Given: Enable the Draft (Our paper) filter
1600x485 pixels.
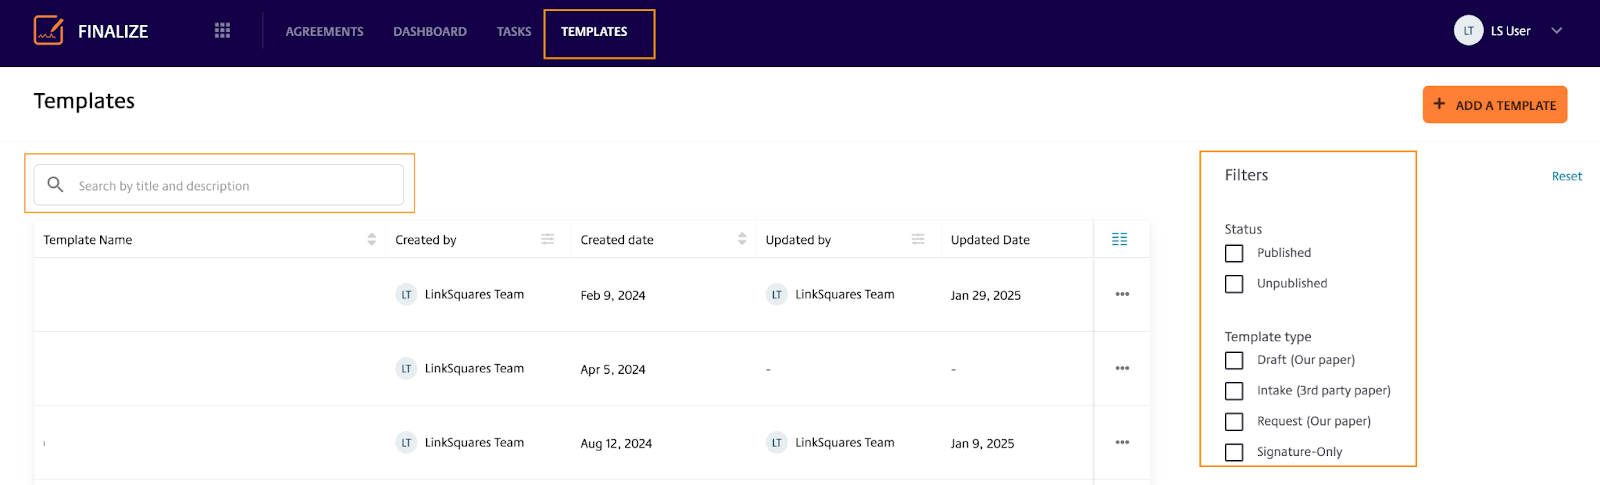Looking at the screenshot, I should point(1234,360).
